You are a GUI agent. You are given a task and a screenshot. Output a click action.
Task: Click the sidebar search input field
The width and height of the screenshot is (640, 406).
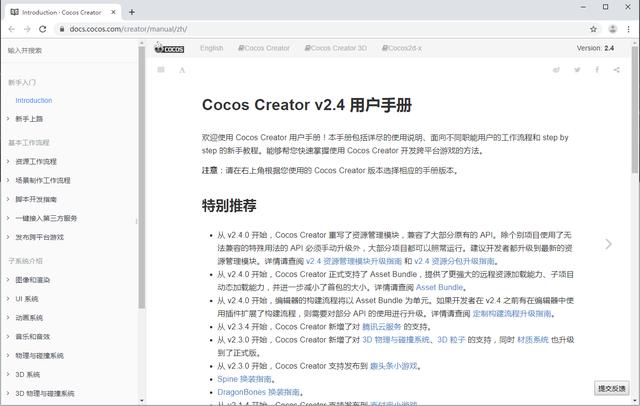(x=69, y=51)
